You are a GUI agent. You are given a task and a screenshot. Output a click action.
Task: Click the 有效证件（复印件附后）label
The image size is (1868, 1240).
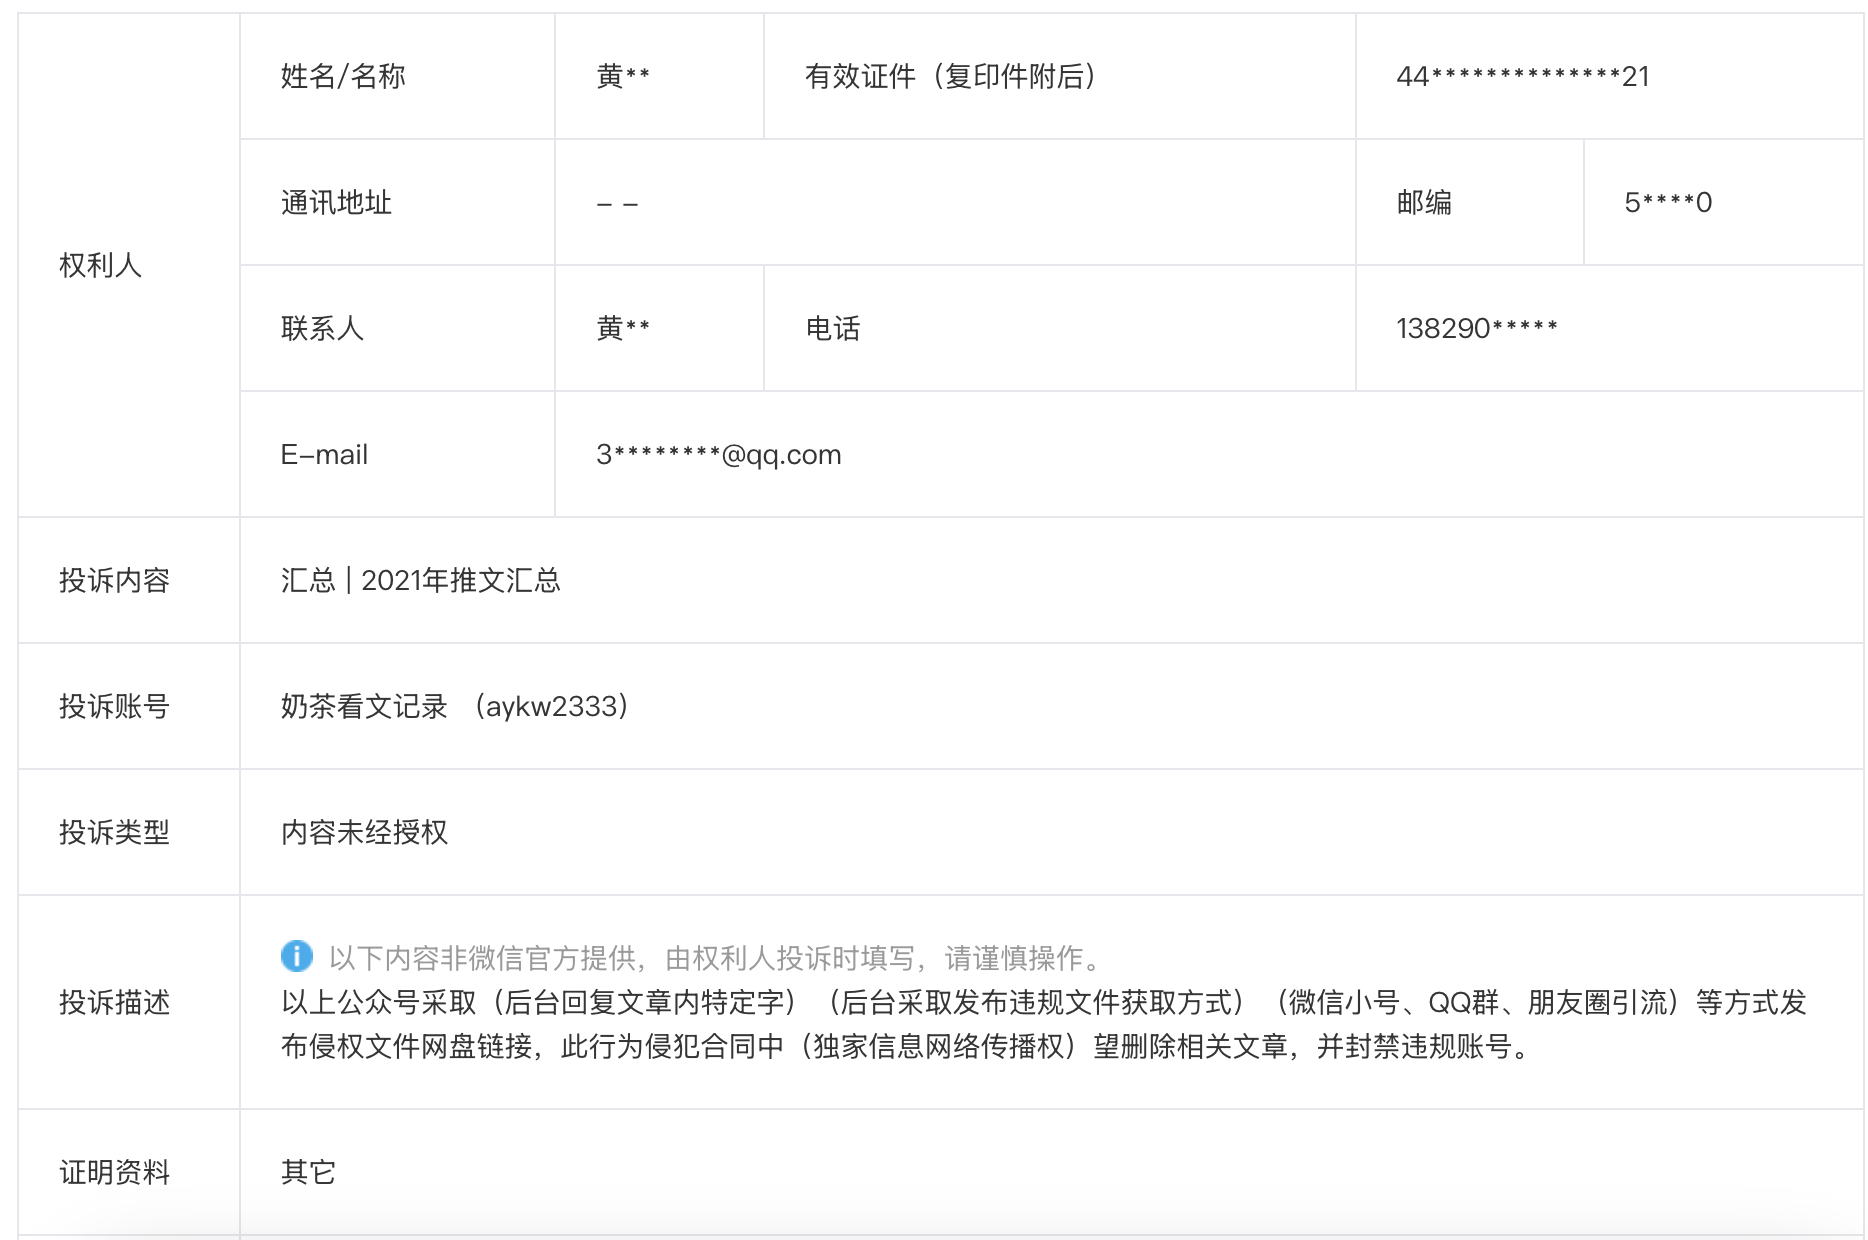point(951,76)
